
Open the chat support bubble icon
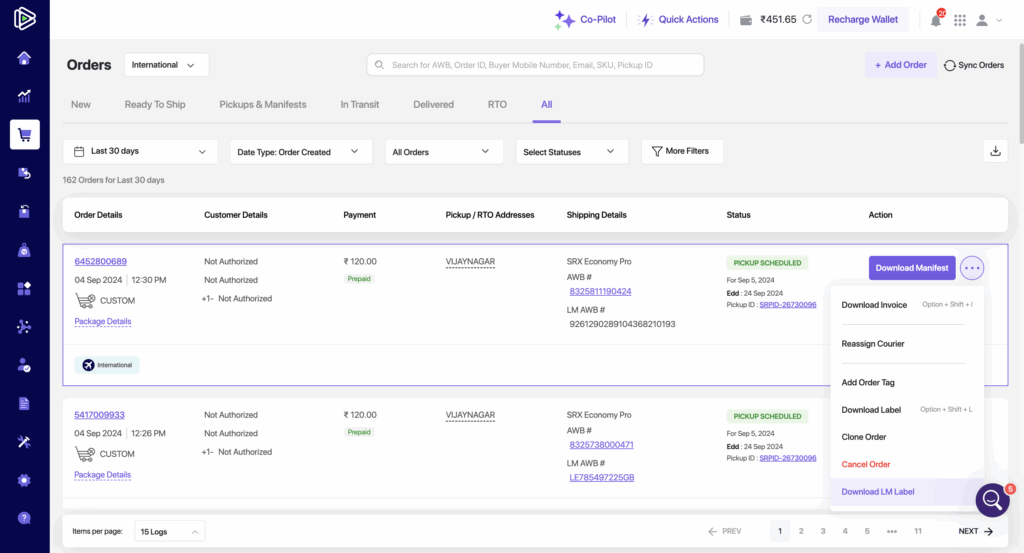coord(992,499)
